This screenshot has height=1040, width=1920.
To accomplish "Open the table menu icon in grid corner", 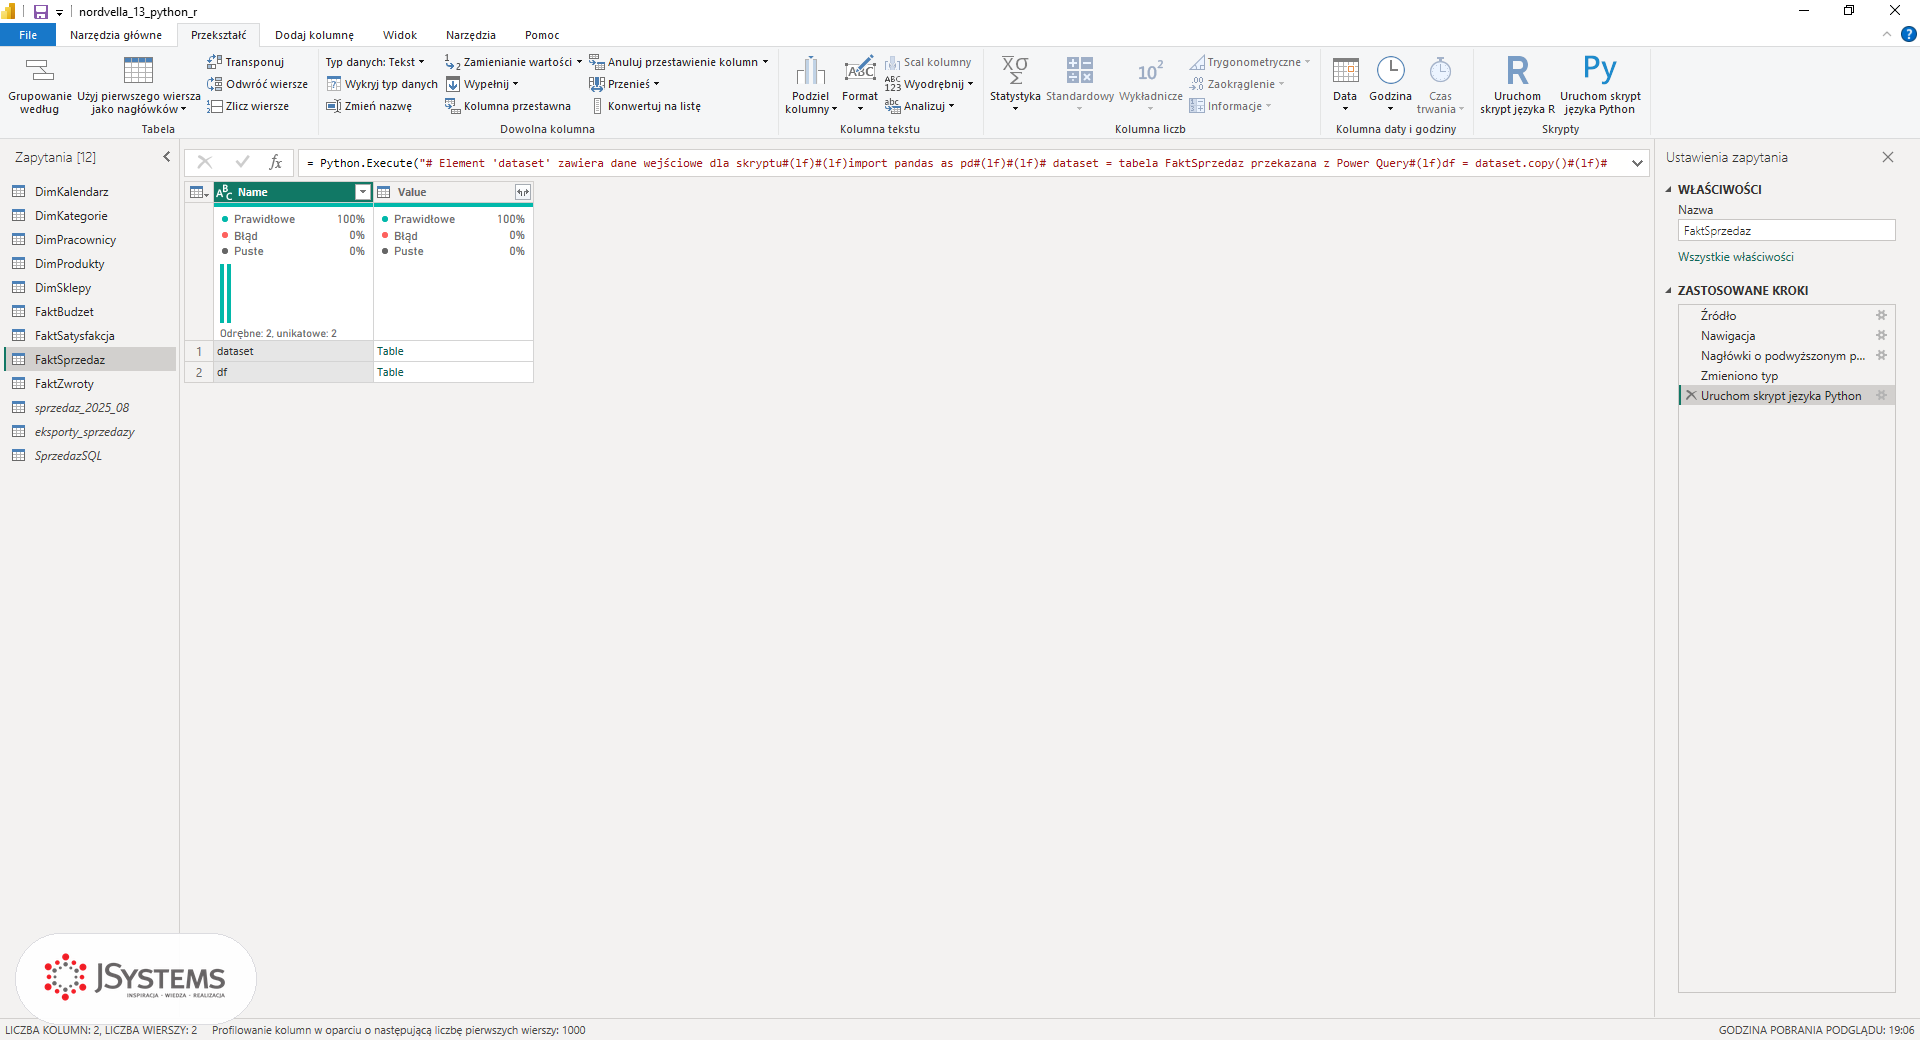I will coord(199,192).
